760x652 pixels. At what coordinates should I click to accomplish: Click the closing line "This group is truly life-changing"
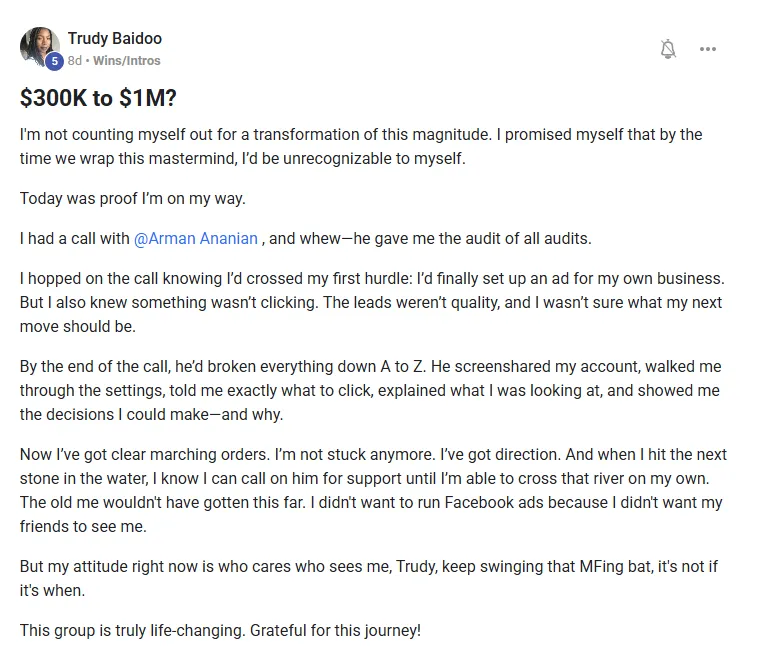[220, 631]
